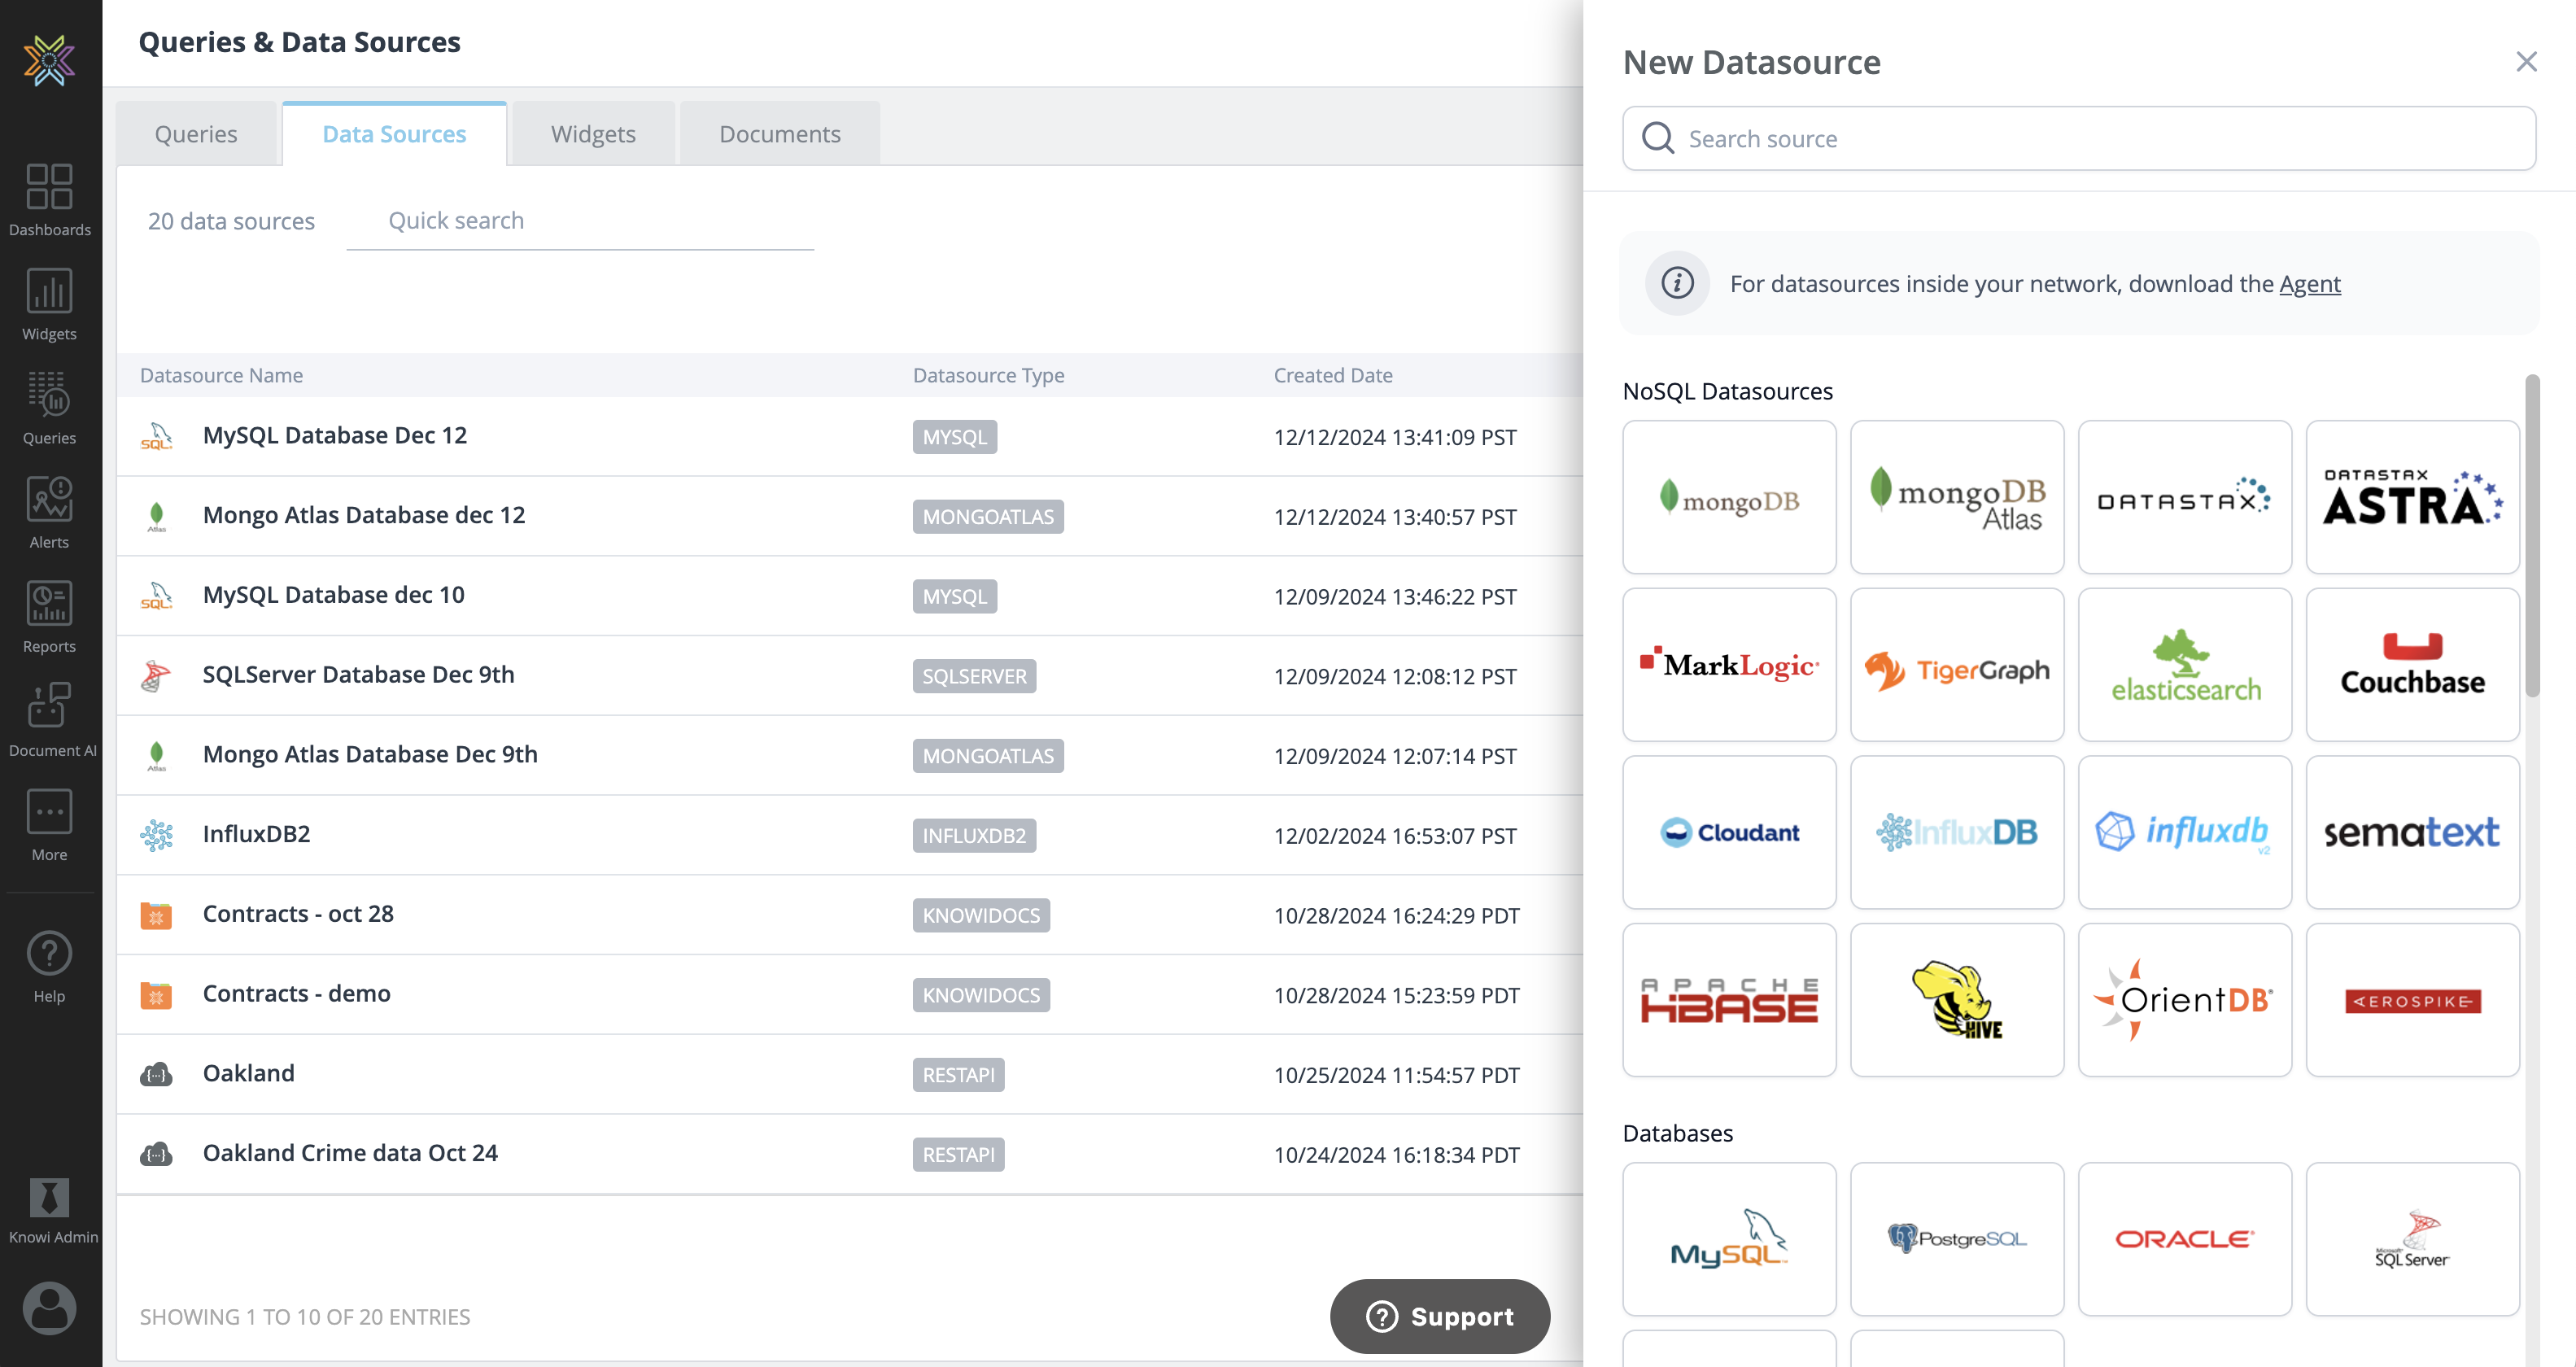Screen dimensions: 2576x1367
Task: Follow the Agent download link
Action: tap(2309, 284)
